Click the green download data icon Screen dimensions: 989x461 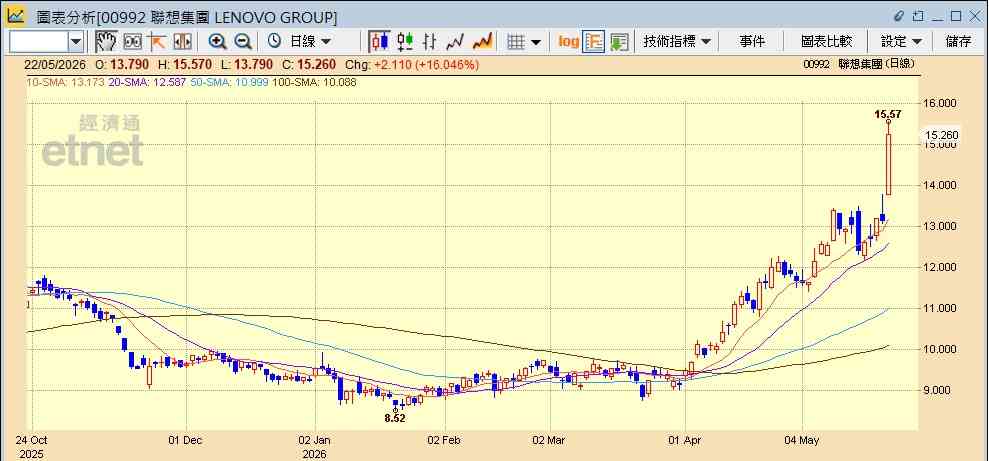coord(619,42)
